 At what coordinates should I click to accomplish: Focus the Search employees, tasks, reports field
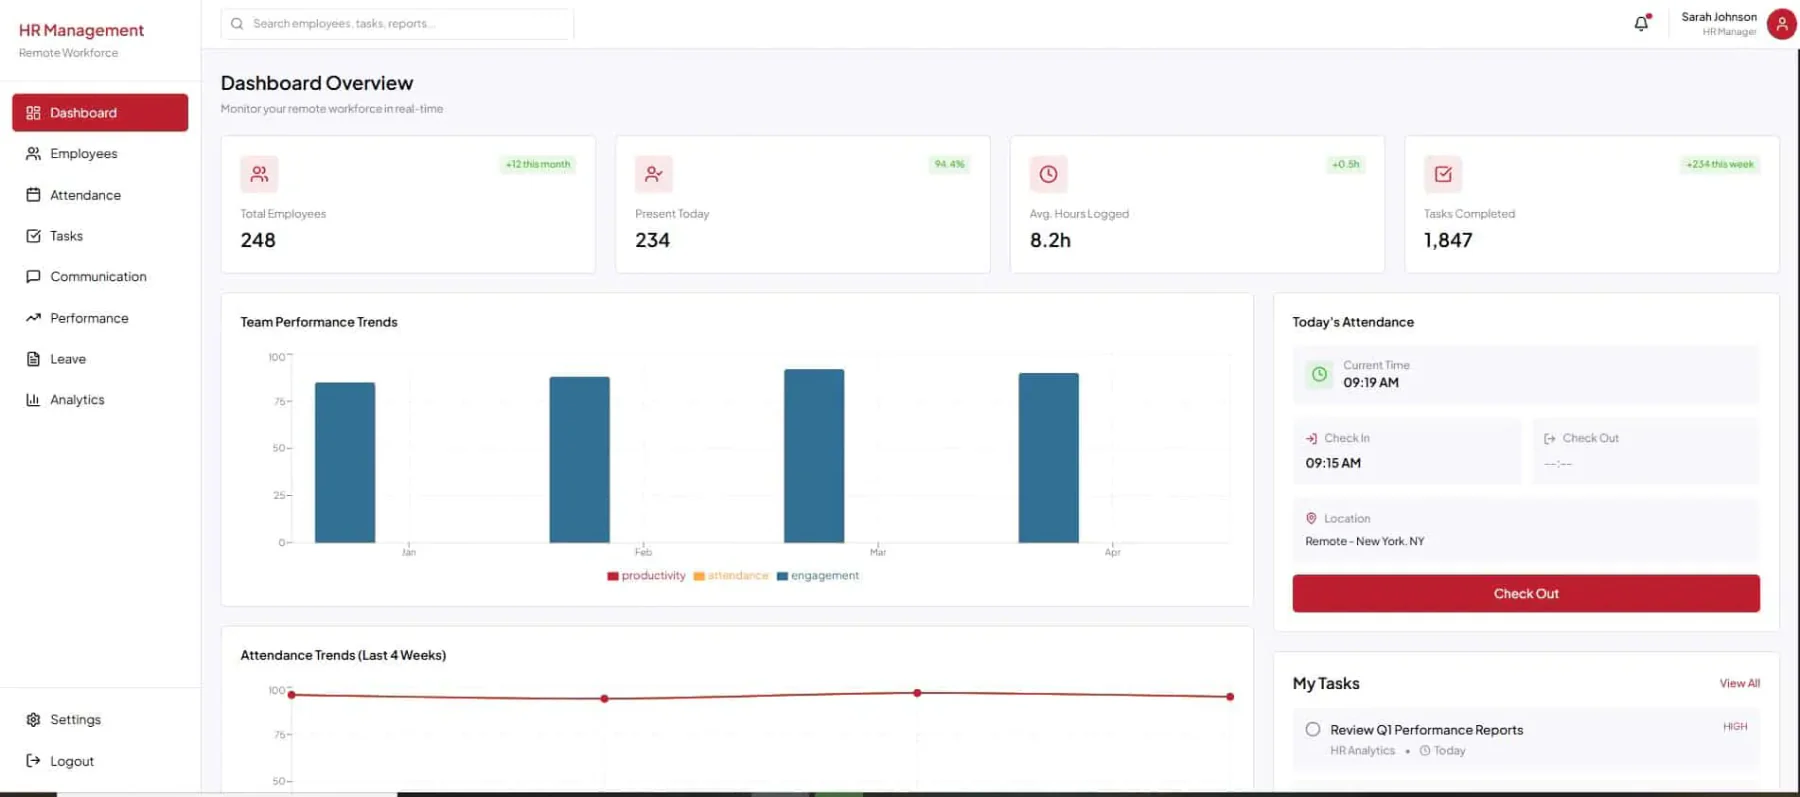pos(397,24)
